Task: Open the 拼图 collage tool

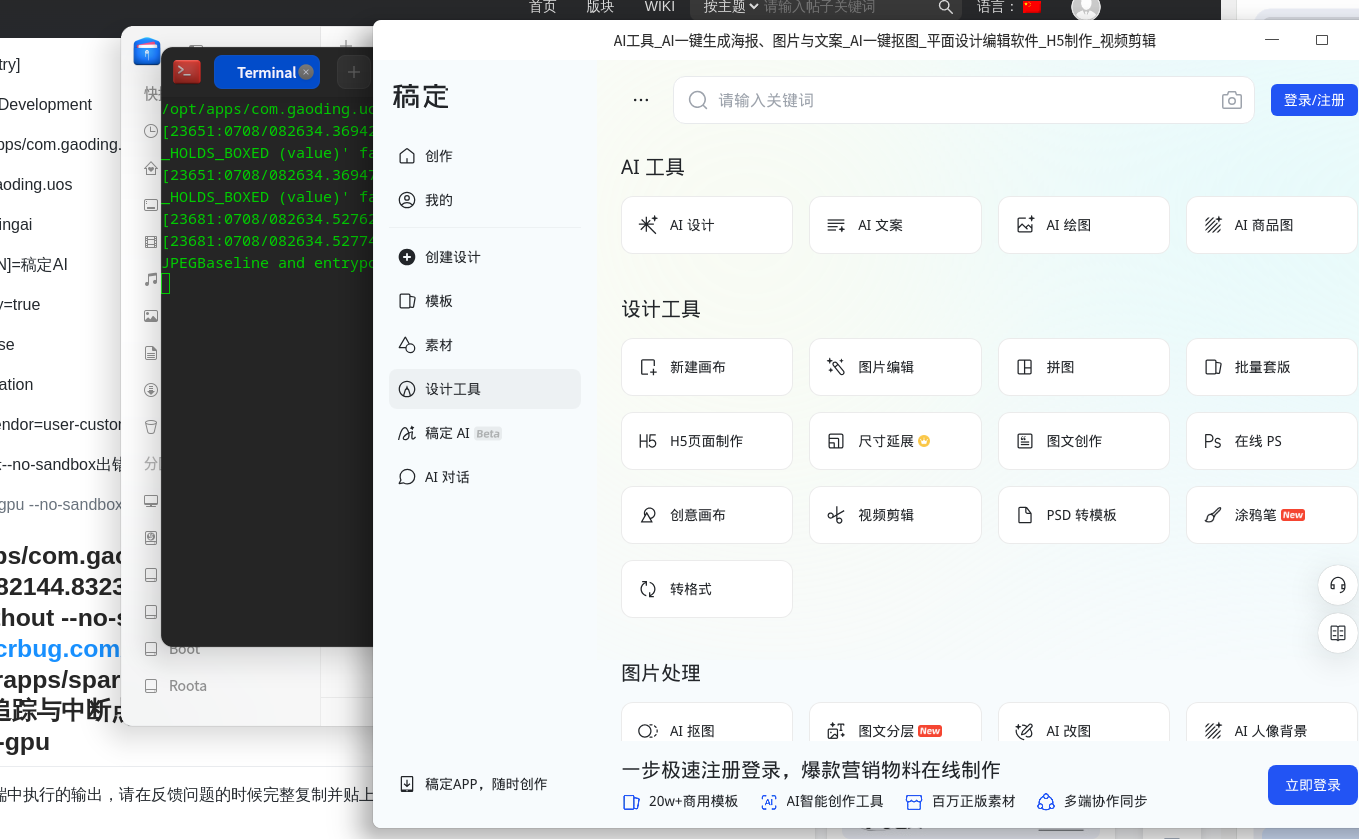Action: tap(1084, 367)
